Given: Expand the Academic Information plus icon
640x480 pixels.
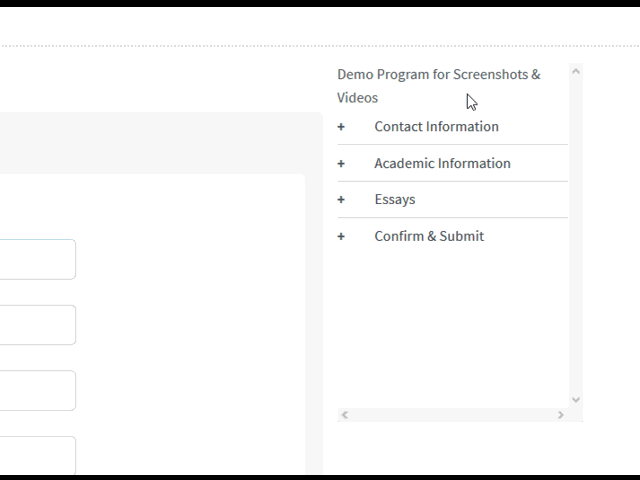Looking at the screenshot, I should (341, 164).
